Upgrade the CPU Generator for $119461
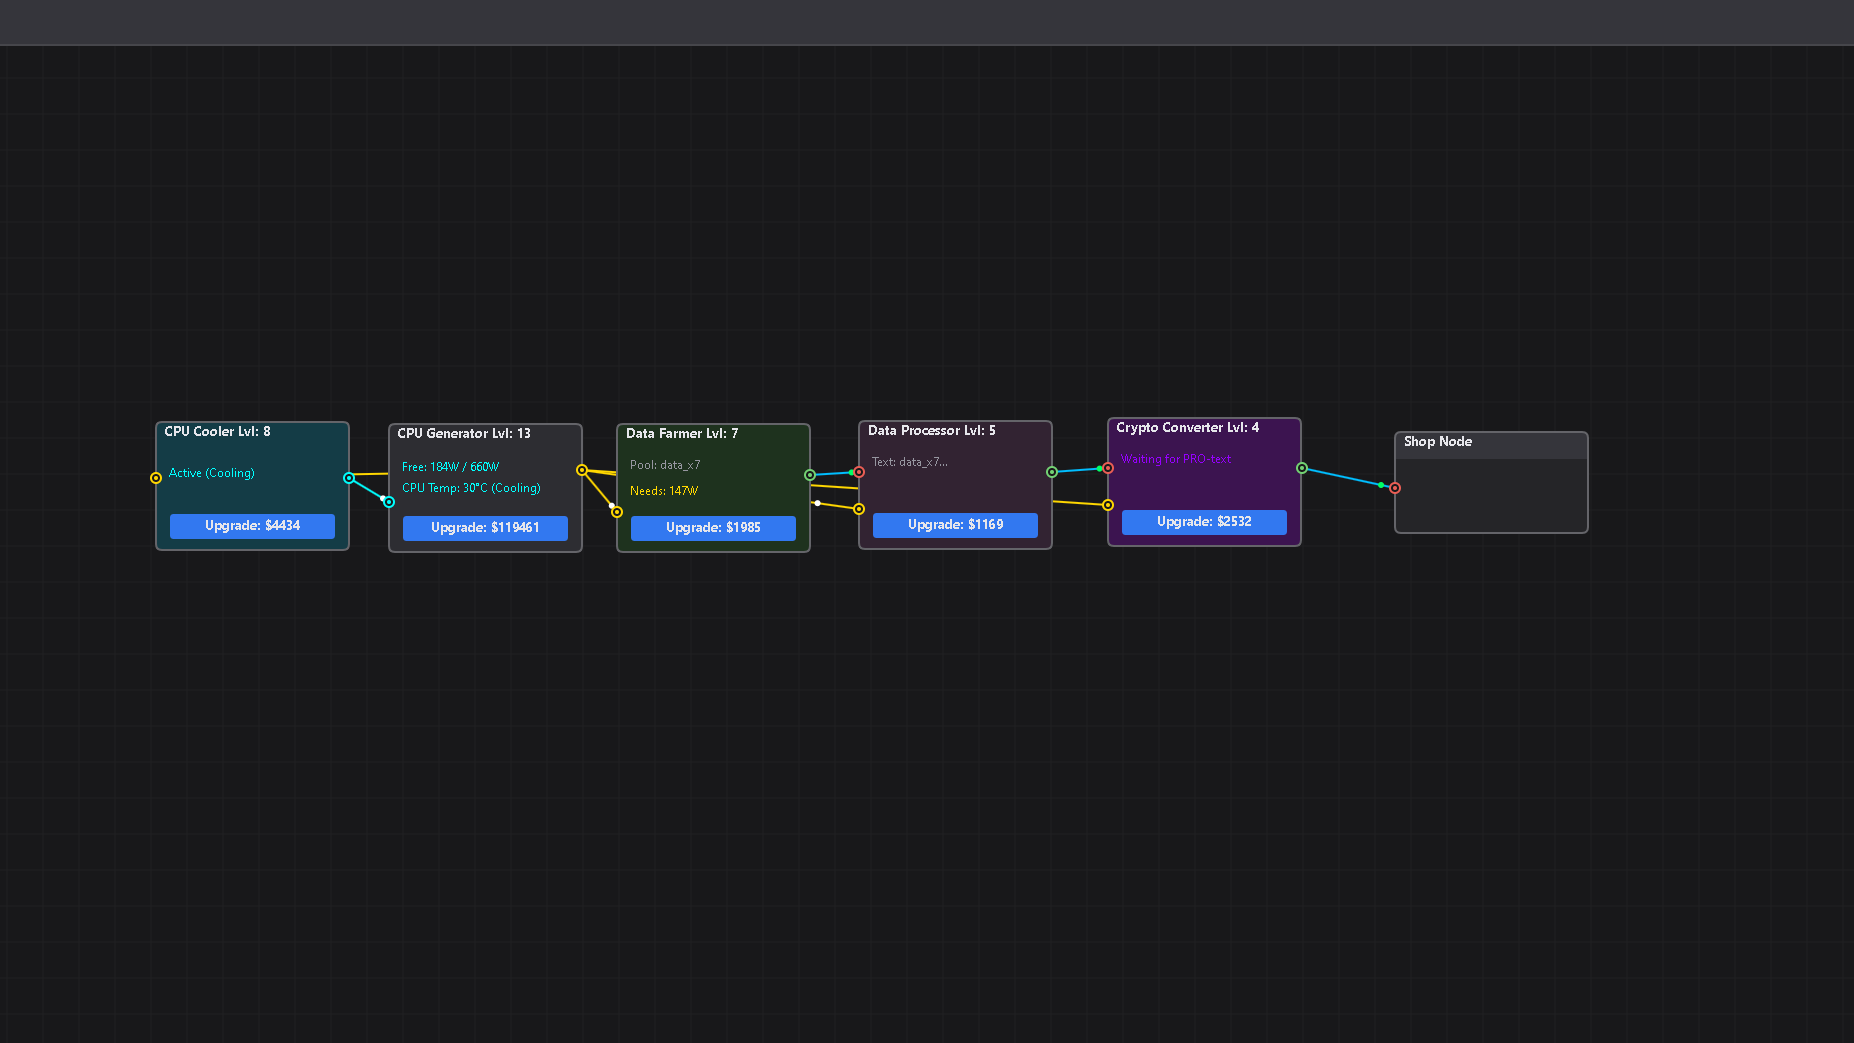 point(485,528)
